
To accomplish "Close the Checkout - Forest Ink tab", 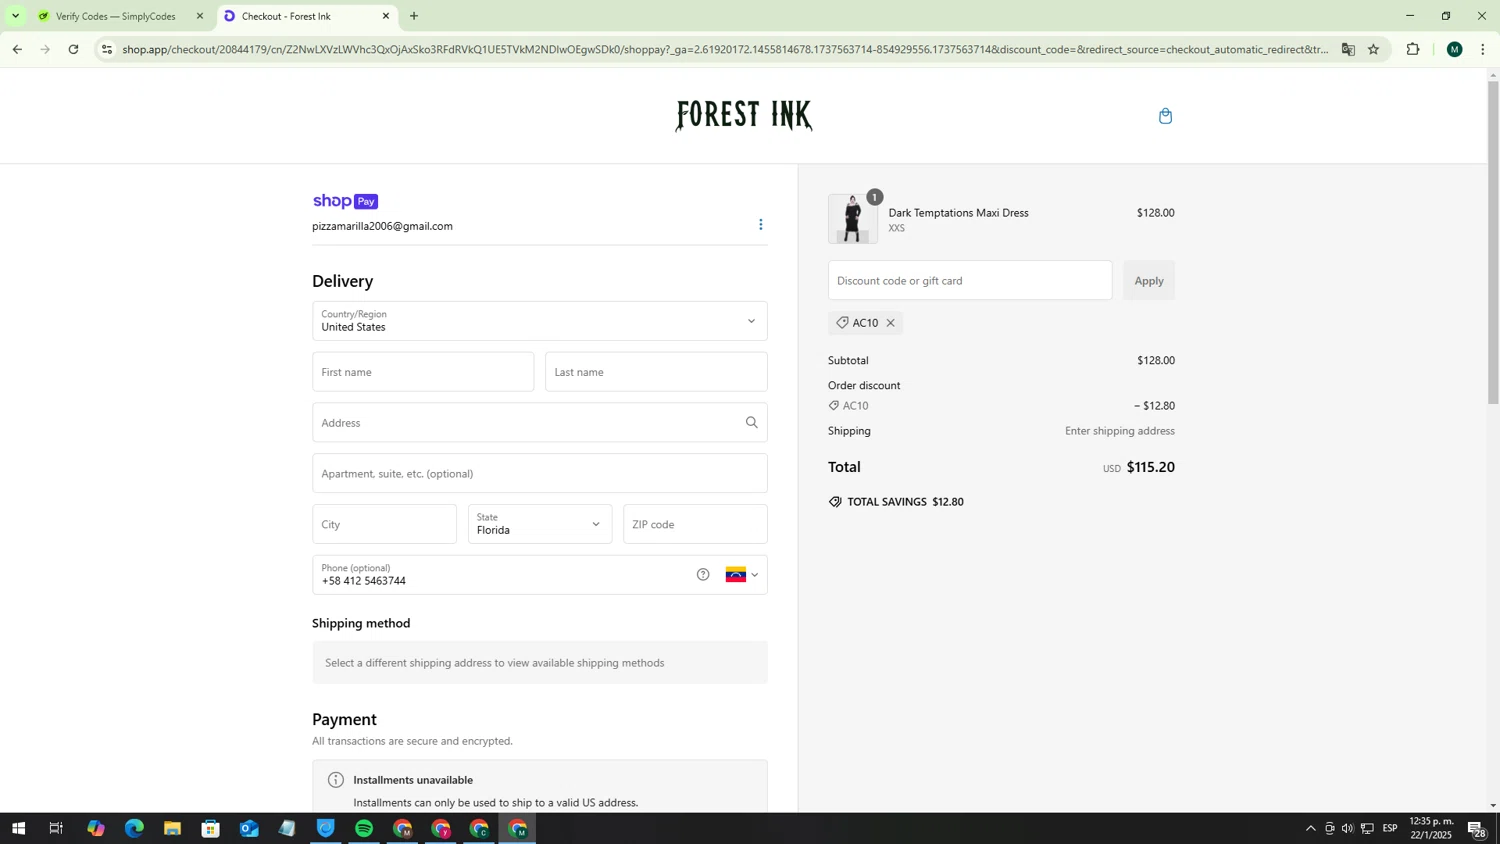I will tap(386, 16).
